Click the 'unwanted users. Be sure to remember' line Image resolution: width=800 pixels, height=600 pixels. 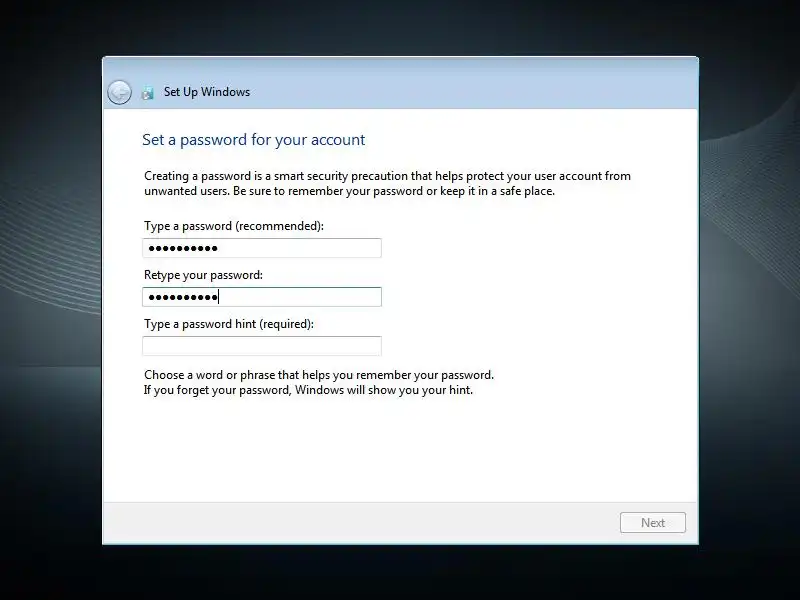pos(349,191)
